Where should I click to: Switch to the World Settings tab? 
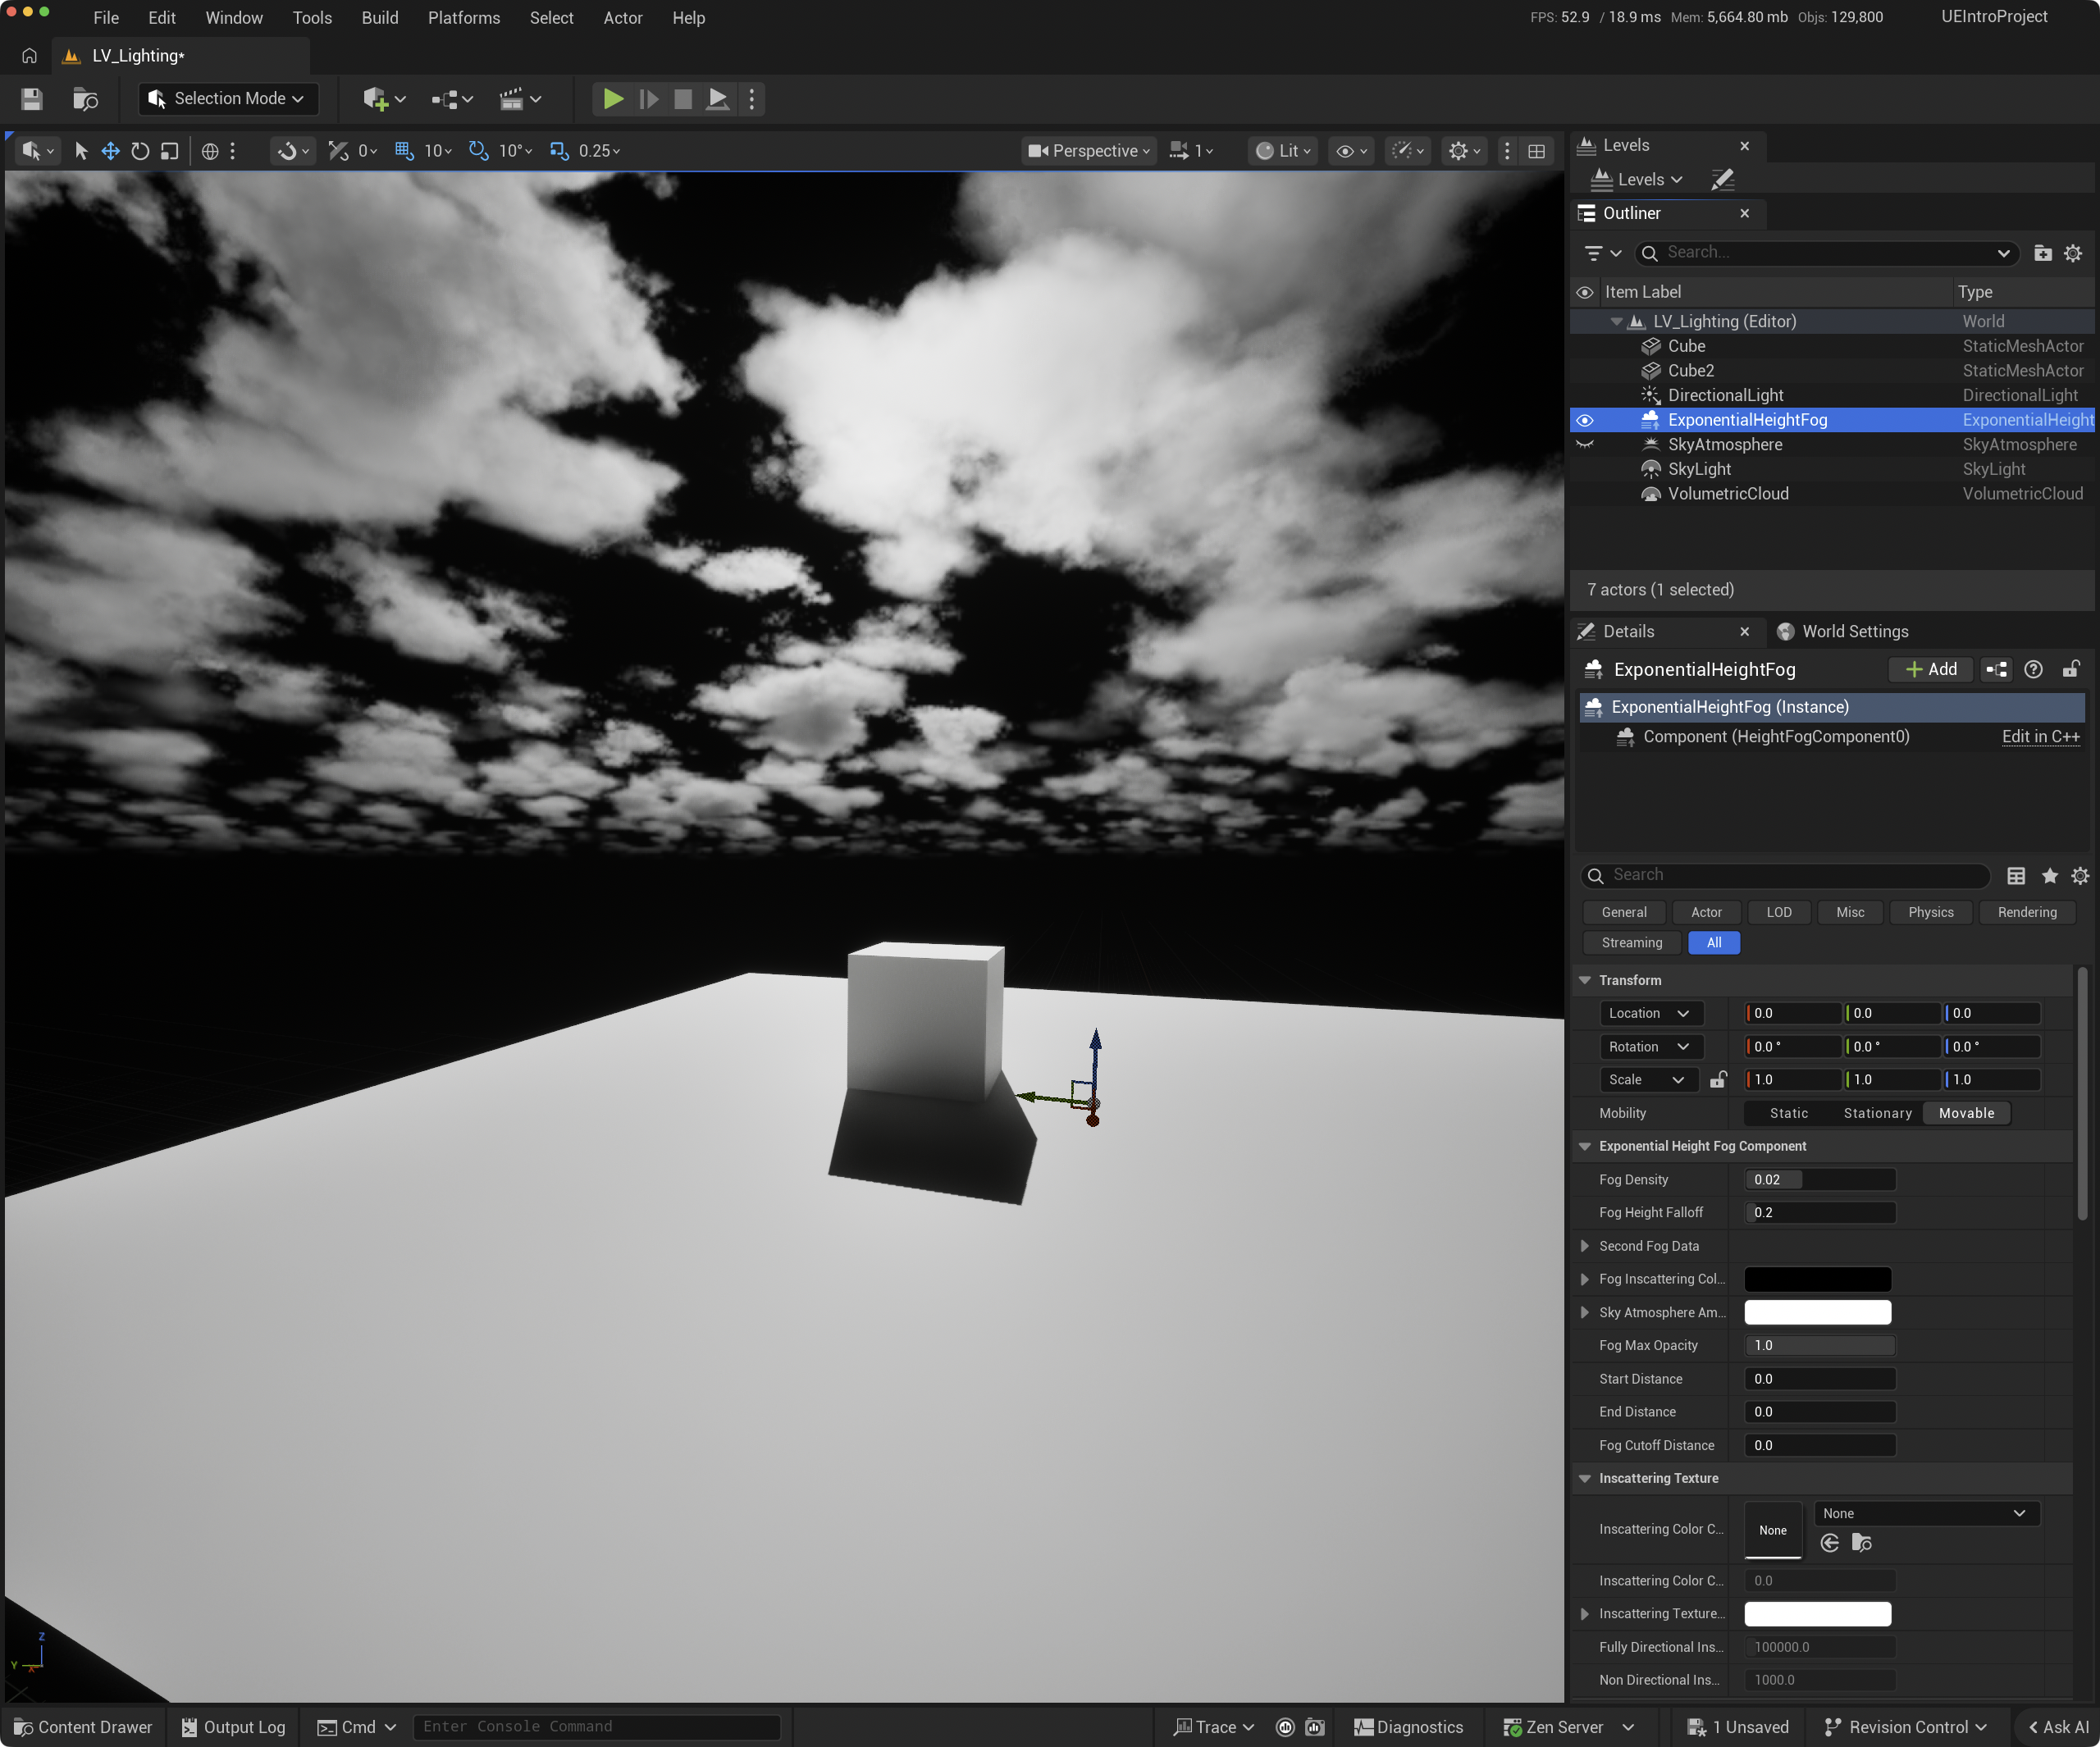pyautogui.click(x=1843, y=631)
